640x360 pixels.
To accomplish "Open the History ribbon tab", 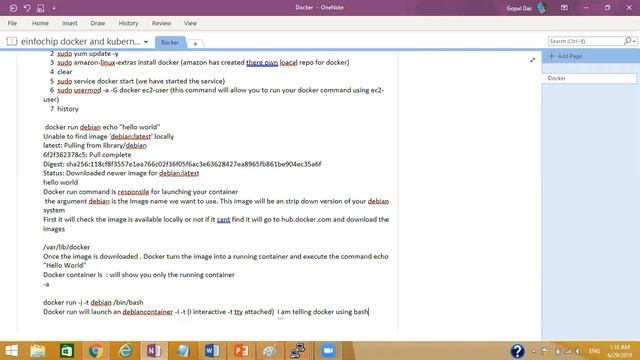I will pos(128,23).
